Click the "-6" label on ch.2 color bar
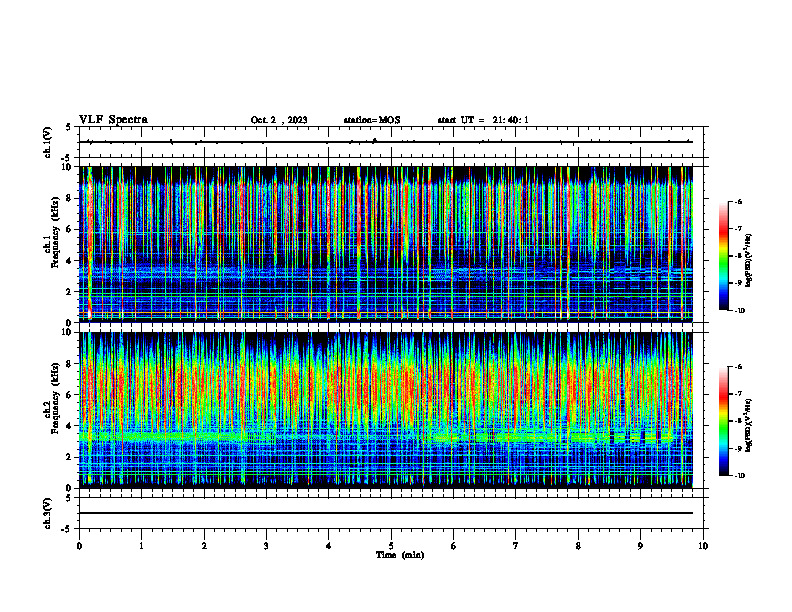Screen dimensions: 792x612 738,367
